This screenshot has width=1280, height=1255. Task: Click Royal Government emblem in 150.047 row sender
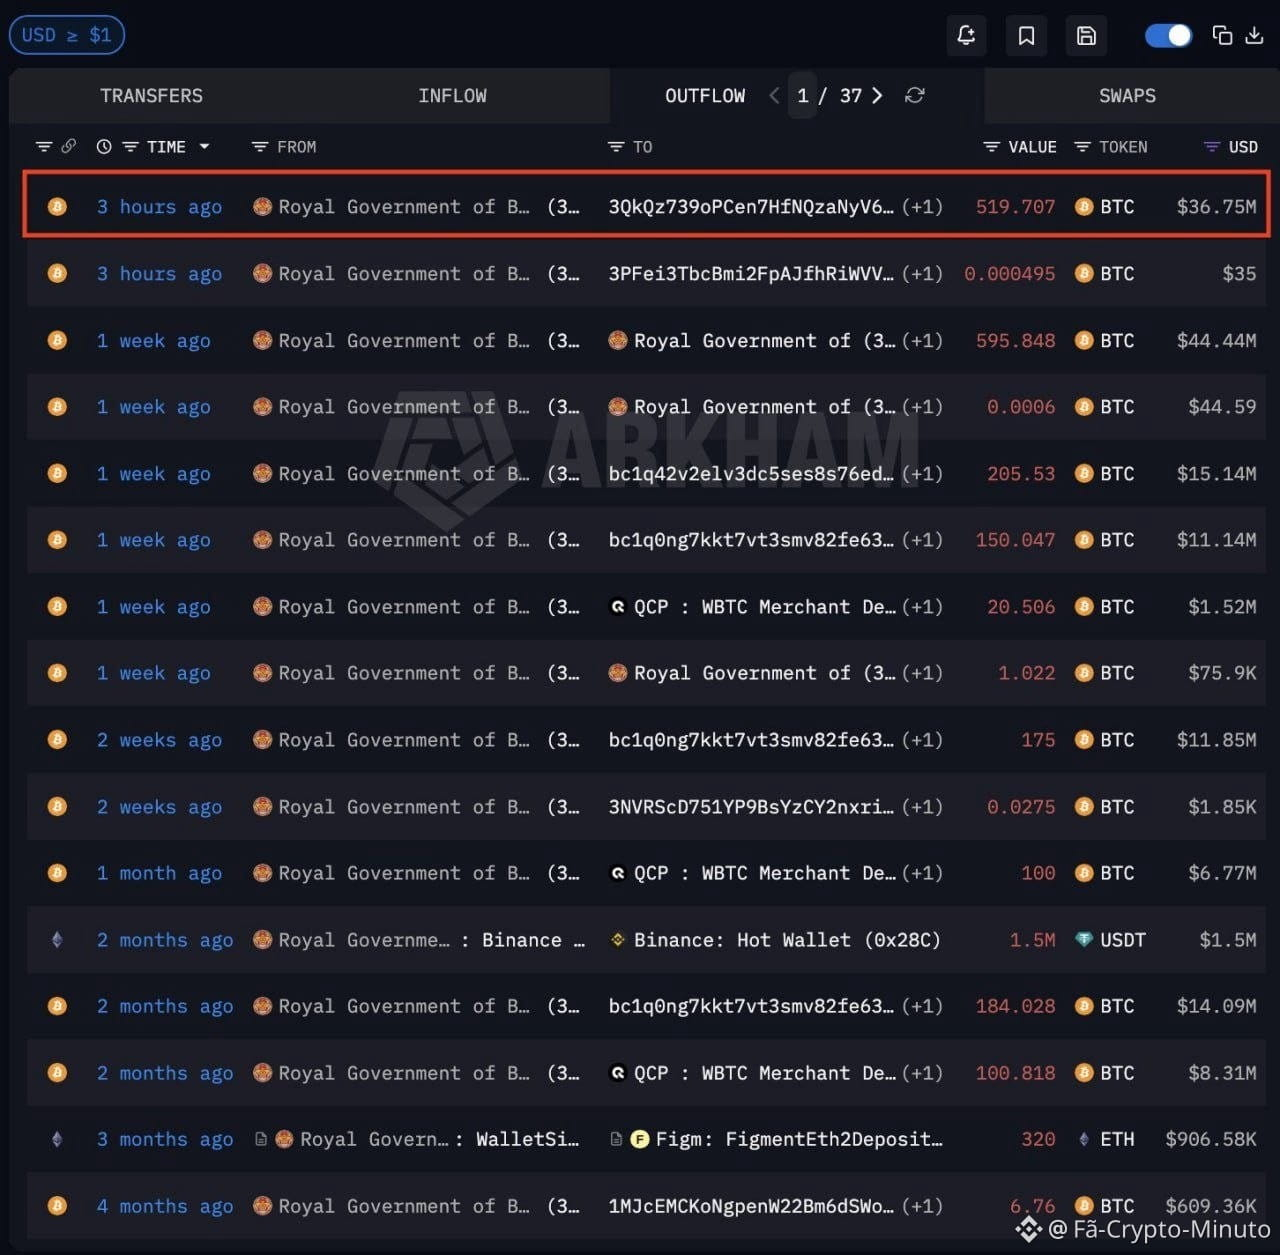point(262,540)
